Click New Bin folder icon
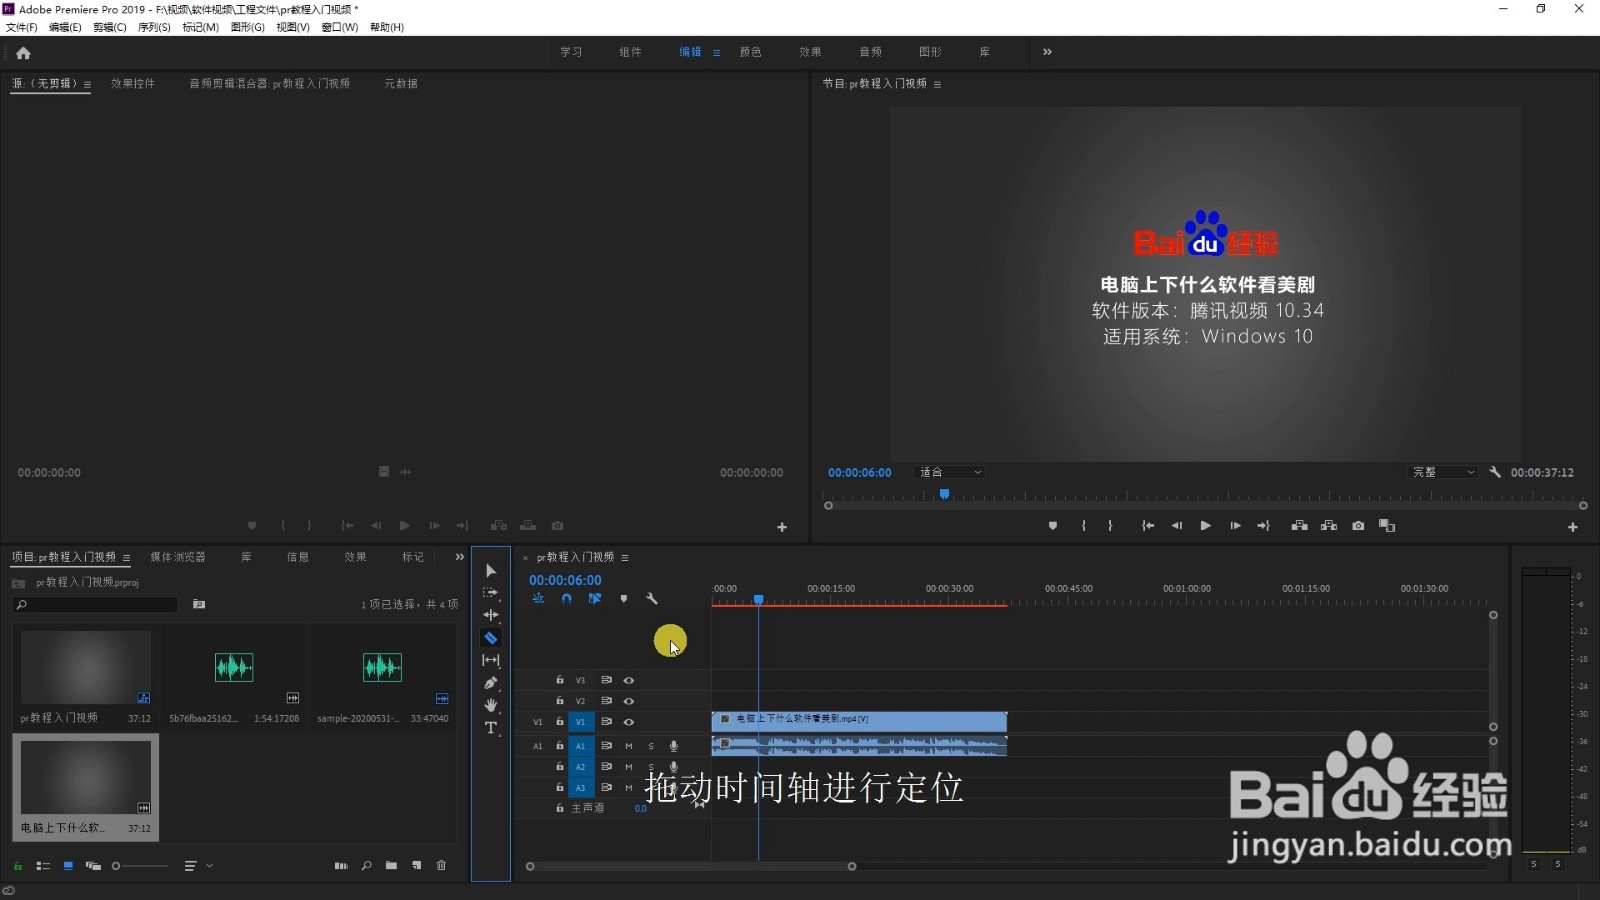The image size is (1600, 900). (x=391, y=866)
